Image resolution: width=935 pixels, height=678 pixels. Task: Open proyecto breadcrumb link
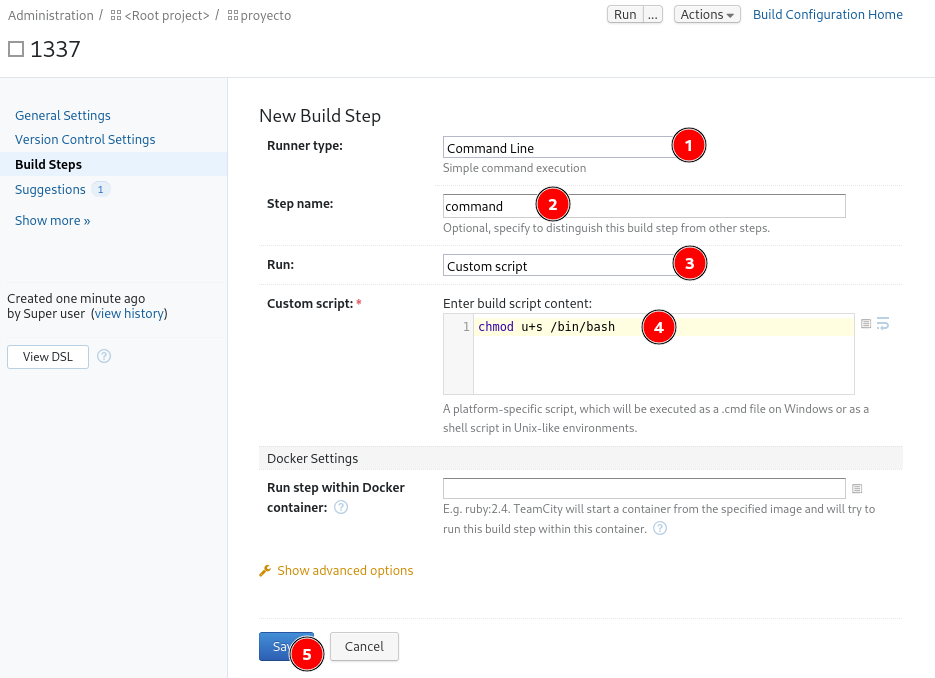click(x=266, y=16)
